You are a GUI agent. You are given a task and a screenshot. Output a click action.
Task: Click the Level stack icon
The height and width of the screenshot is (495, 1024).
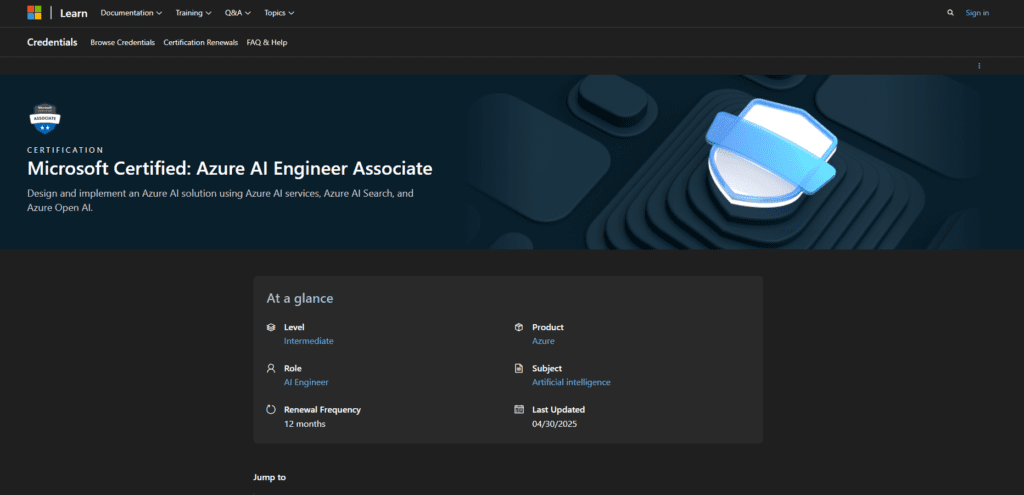tap(271, 327)
